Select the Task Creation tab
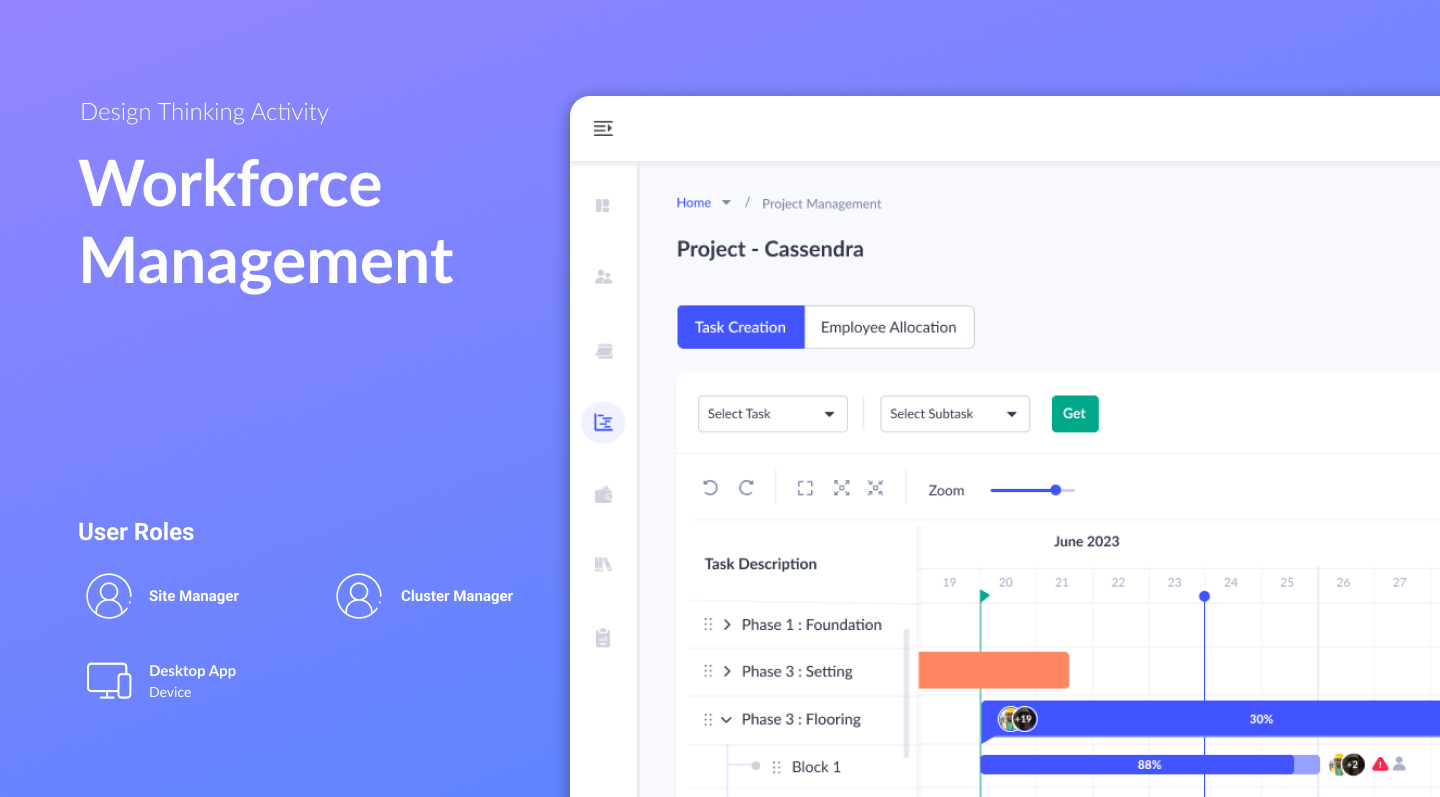The image size is (1440, 797). 740,327
